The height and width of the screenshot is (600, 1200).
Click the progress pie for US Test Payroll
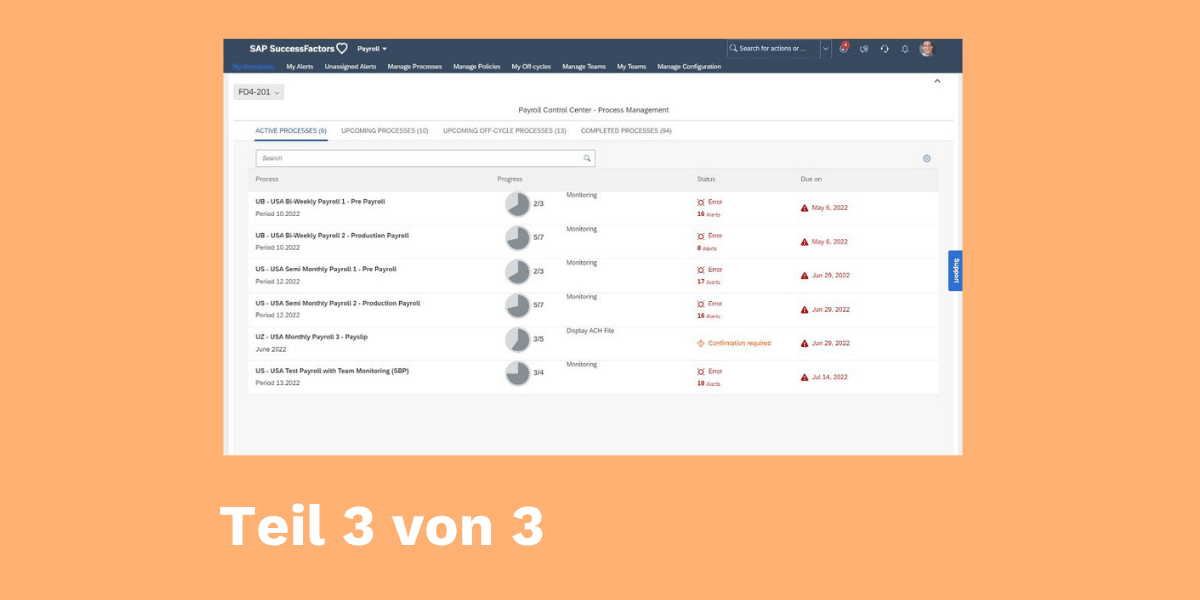click(517, 373)
